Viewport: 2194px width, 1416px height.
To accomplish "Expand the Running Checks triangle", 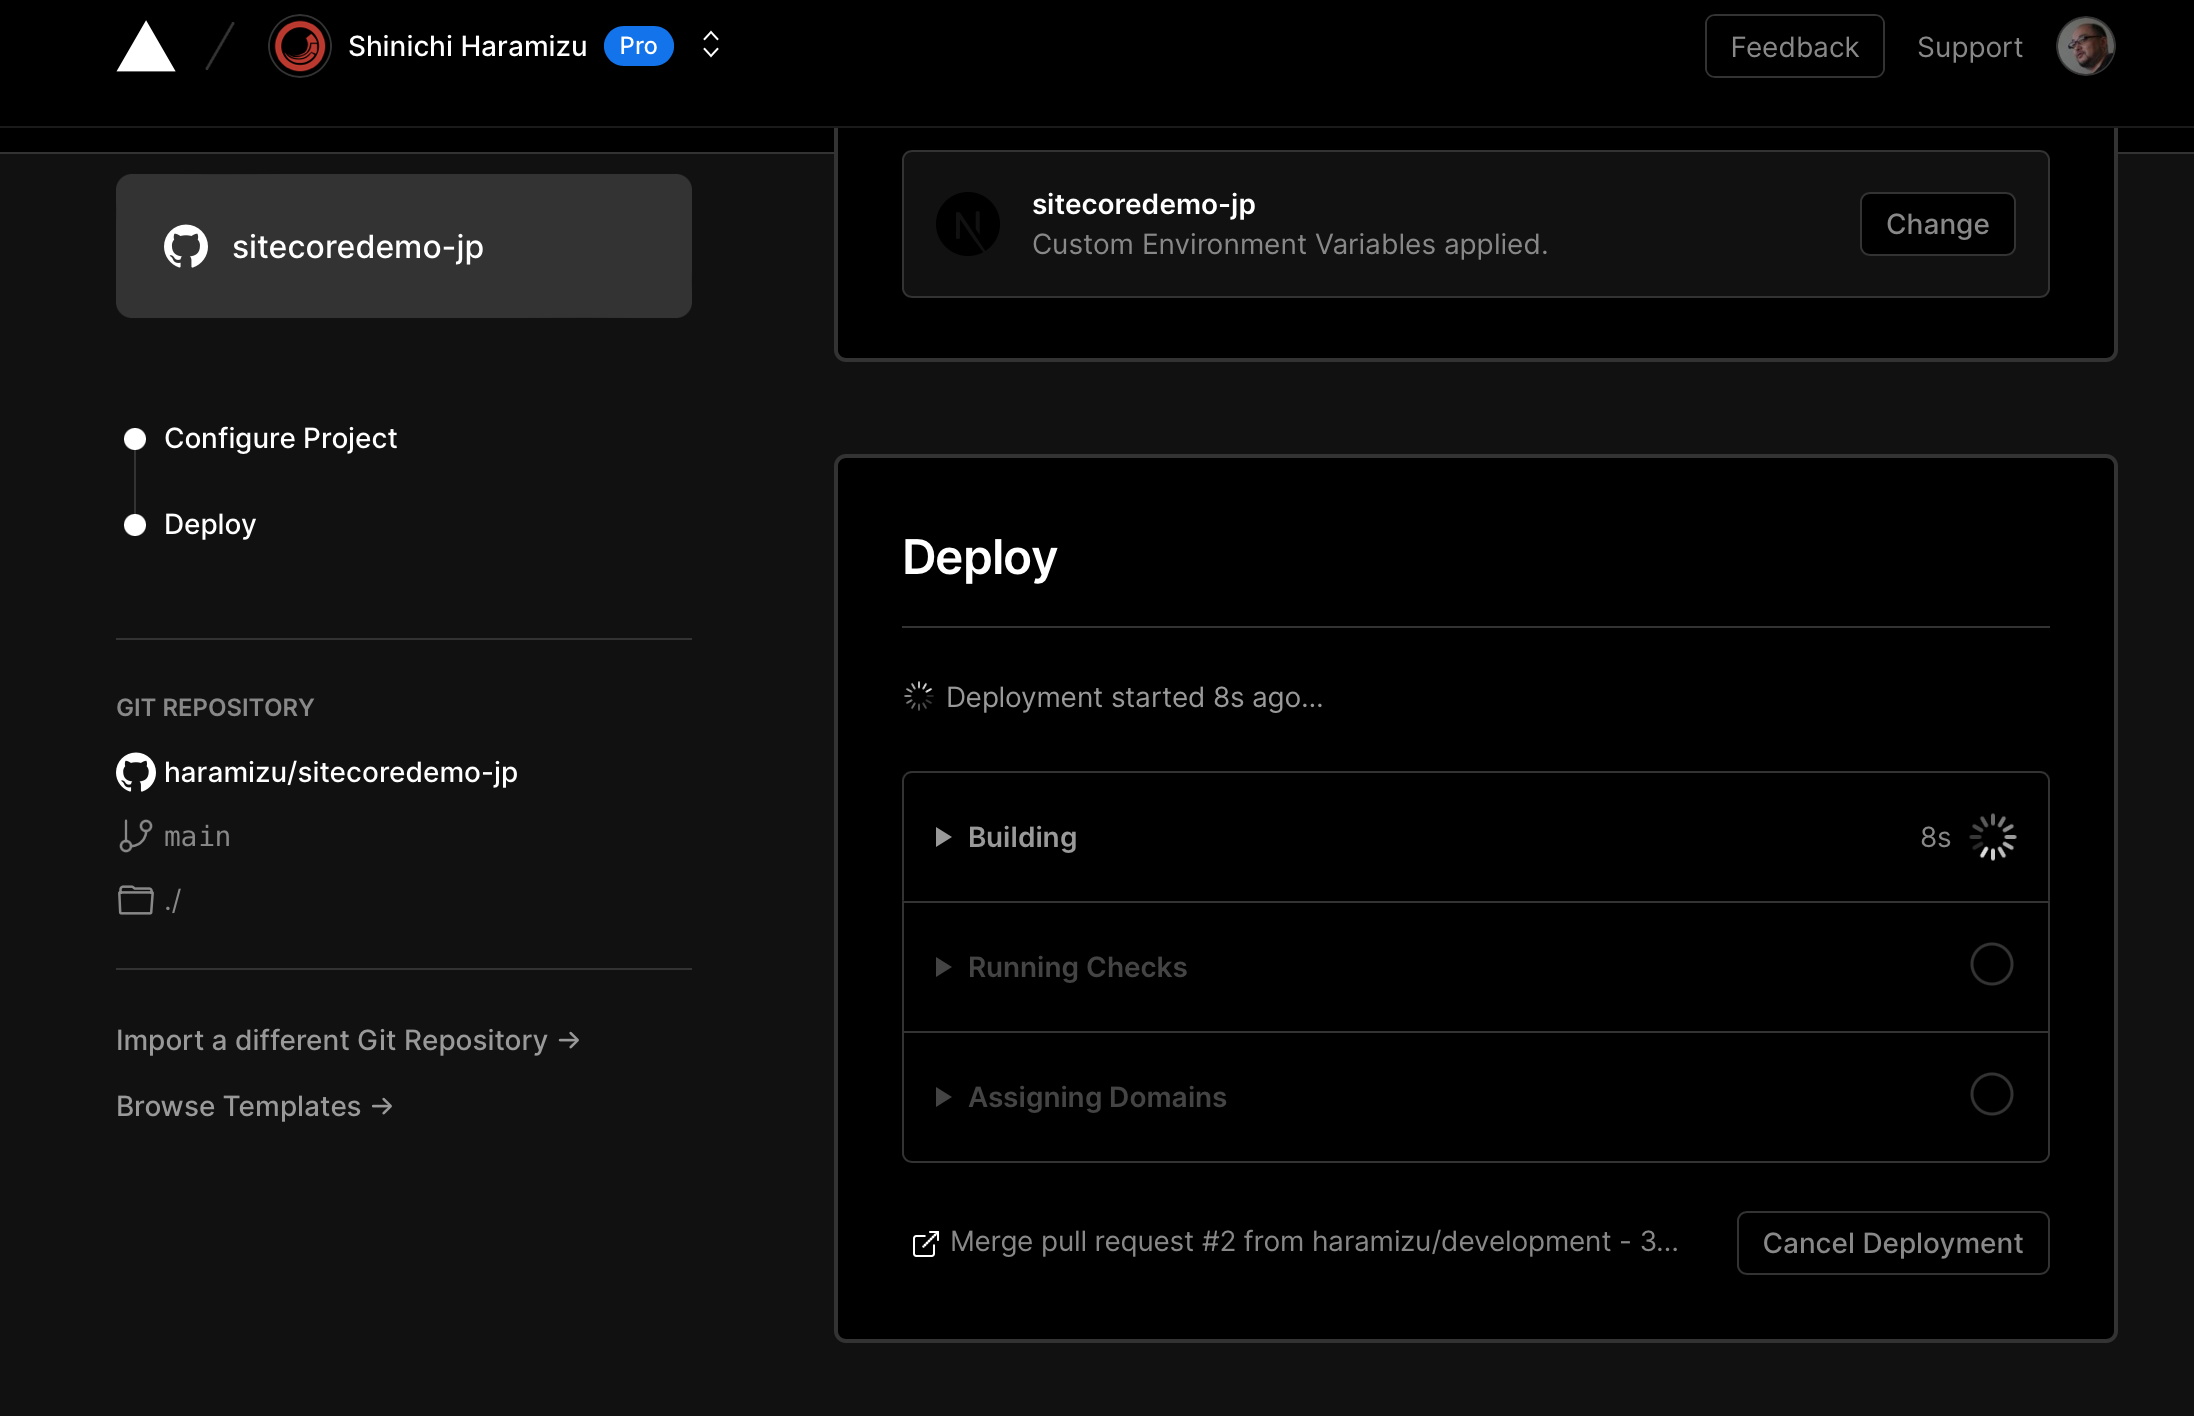I will [x=942, y=967].
